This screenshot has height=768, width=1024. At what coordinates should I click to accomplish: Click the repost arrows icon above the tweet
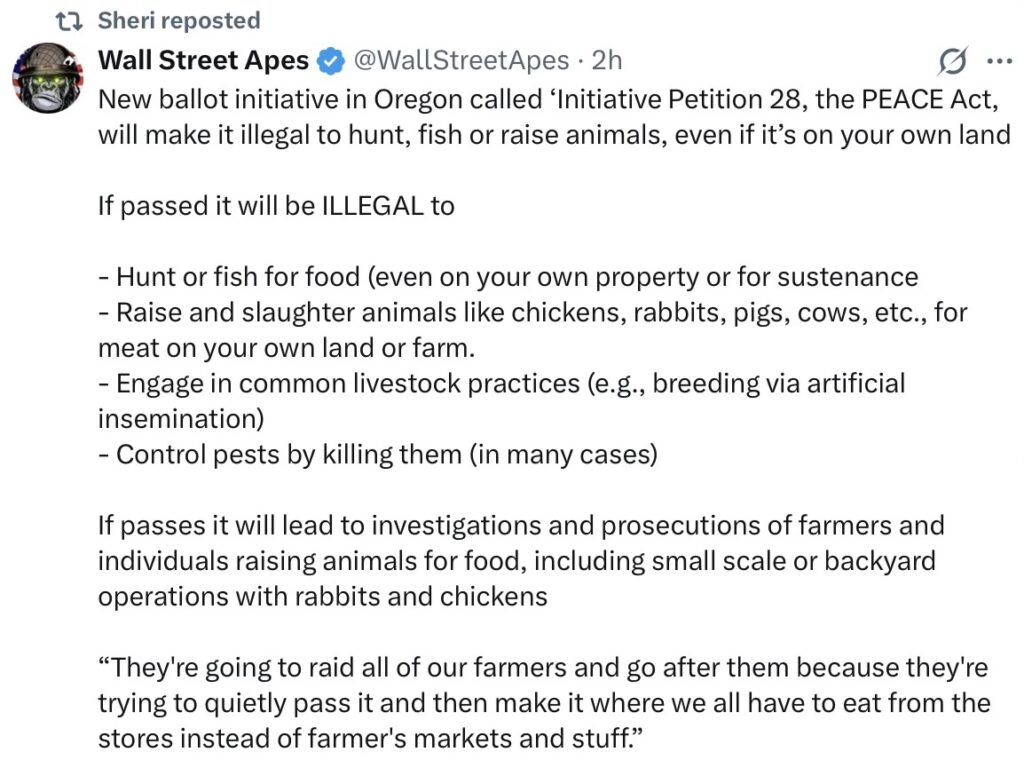click(72, 21)
